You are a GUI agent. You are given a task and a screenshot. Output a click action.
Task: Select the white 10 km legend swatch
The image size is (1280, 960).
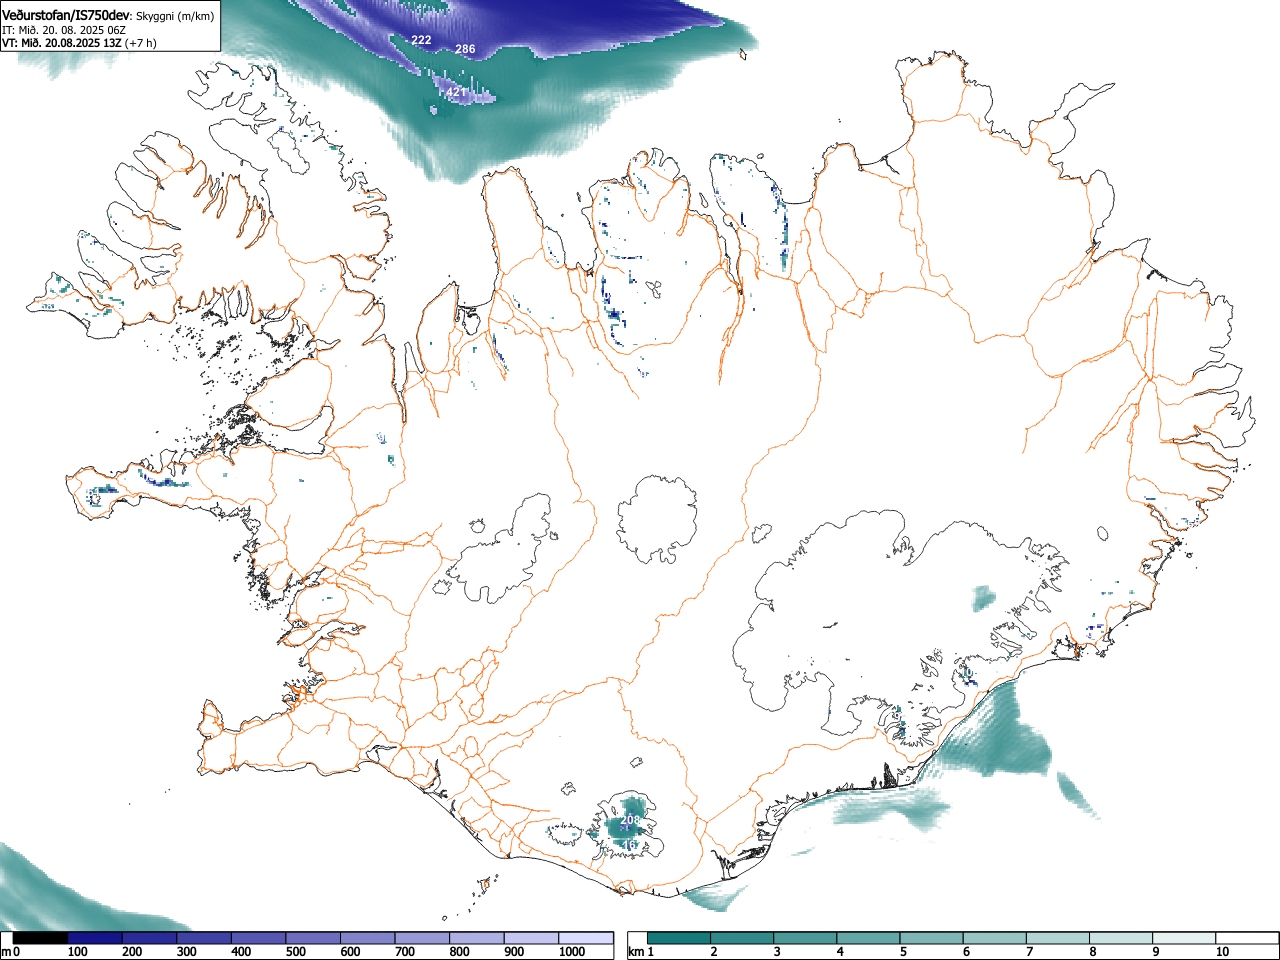1246,938
